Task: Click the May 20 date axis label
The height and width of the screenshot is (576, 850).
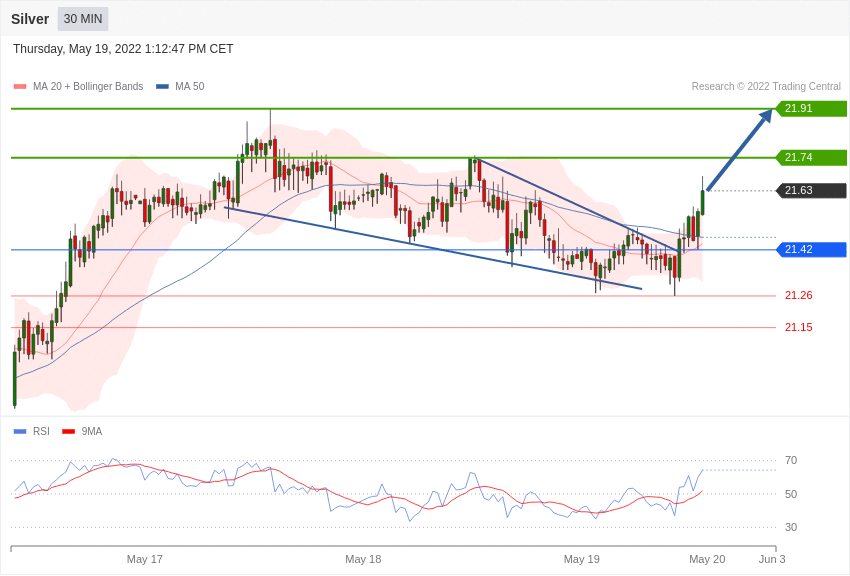Action: tap(707, 559)
